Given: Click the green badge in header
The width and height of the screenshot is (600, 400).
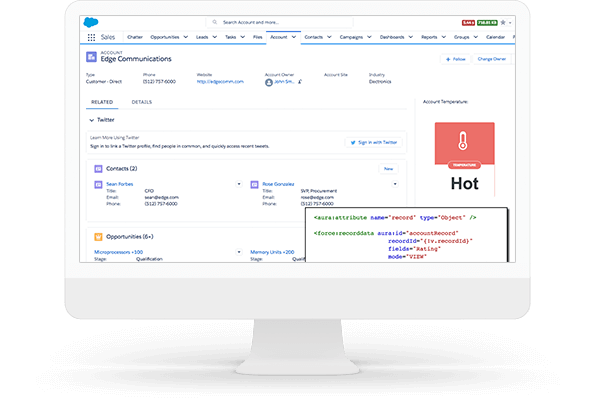Looking at the screenshot, I should click(487, 23).
